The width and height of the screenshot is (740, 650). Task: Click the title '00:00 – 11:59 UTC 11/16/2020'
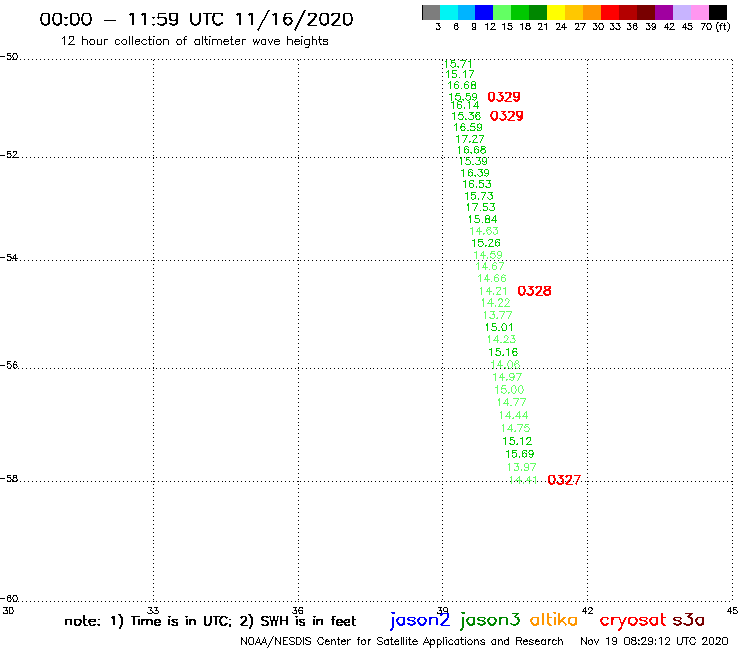pos(196,19)
